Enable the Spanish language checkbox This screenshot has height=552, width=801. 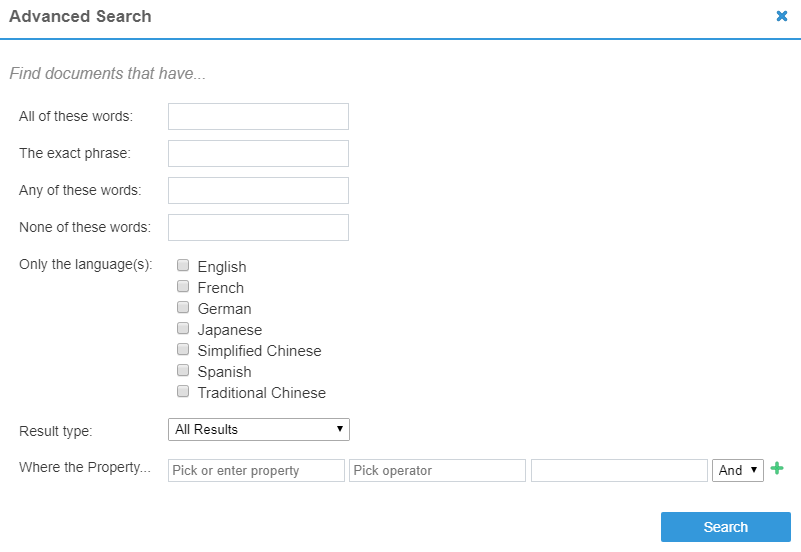tap(183, 371)
